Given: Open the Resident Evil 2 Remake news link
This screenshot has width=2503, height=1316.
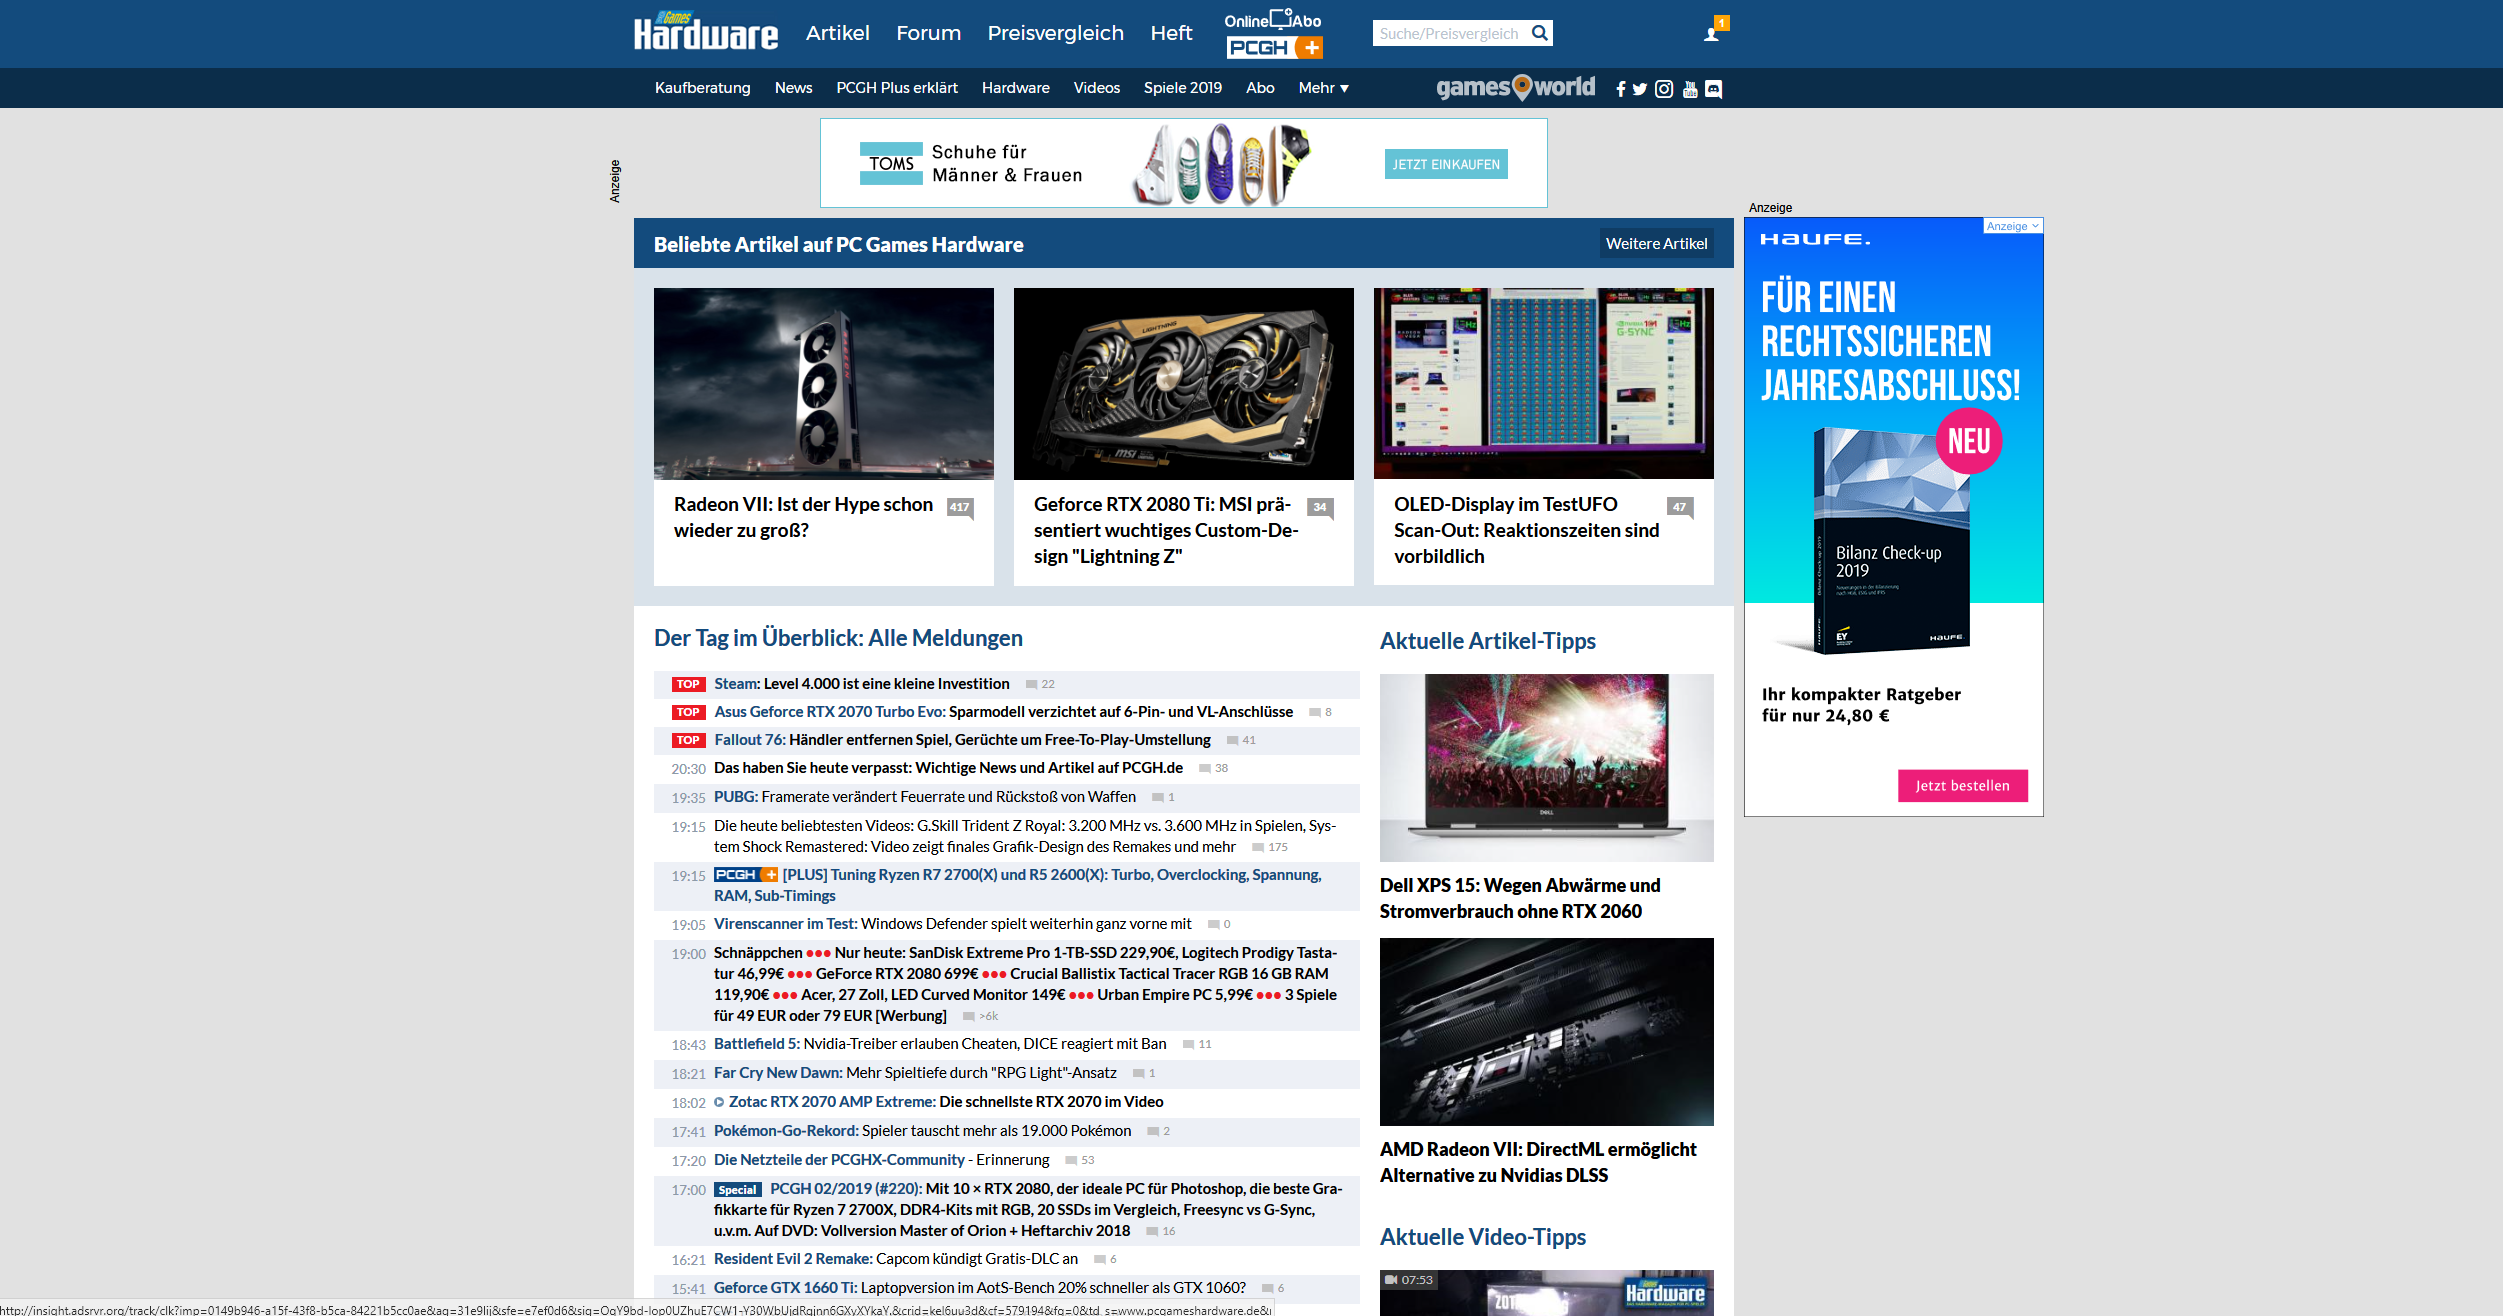Looking at the screenshot, I should [896, 1259].
